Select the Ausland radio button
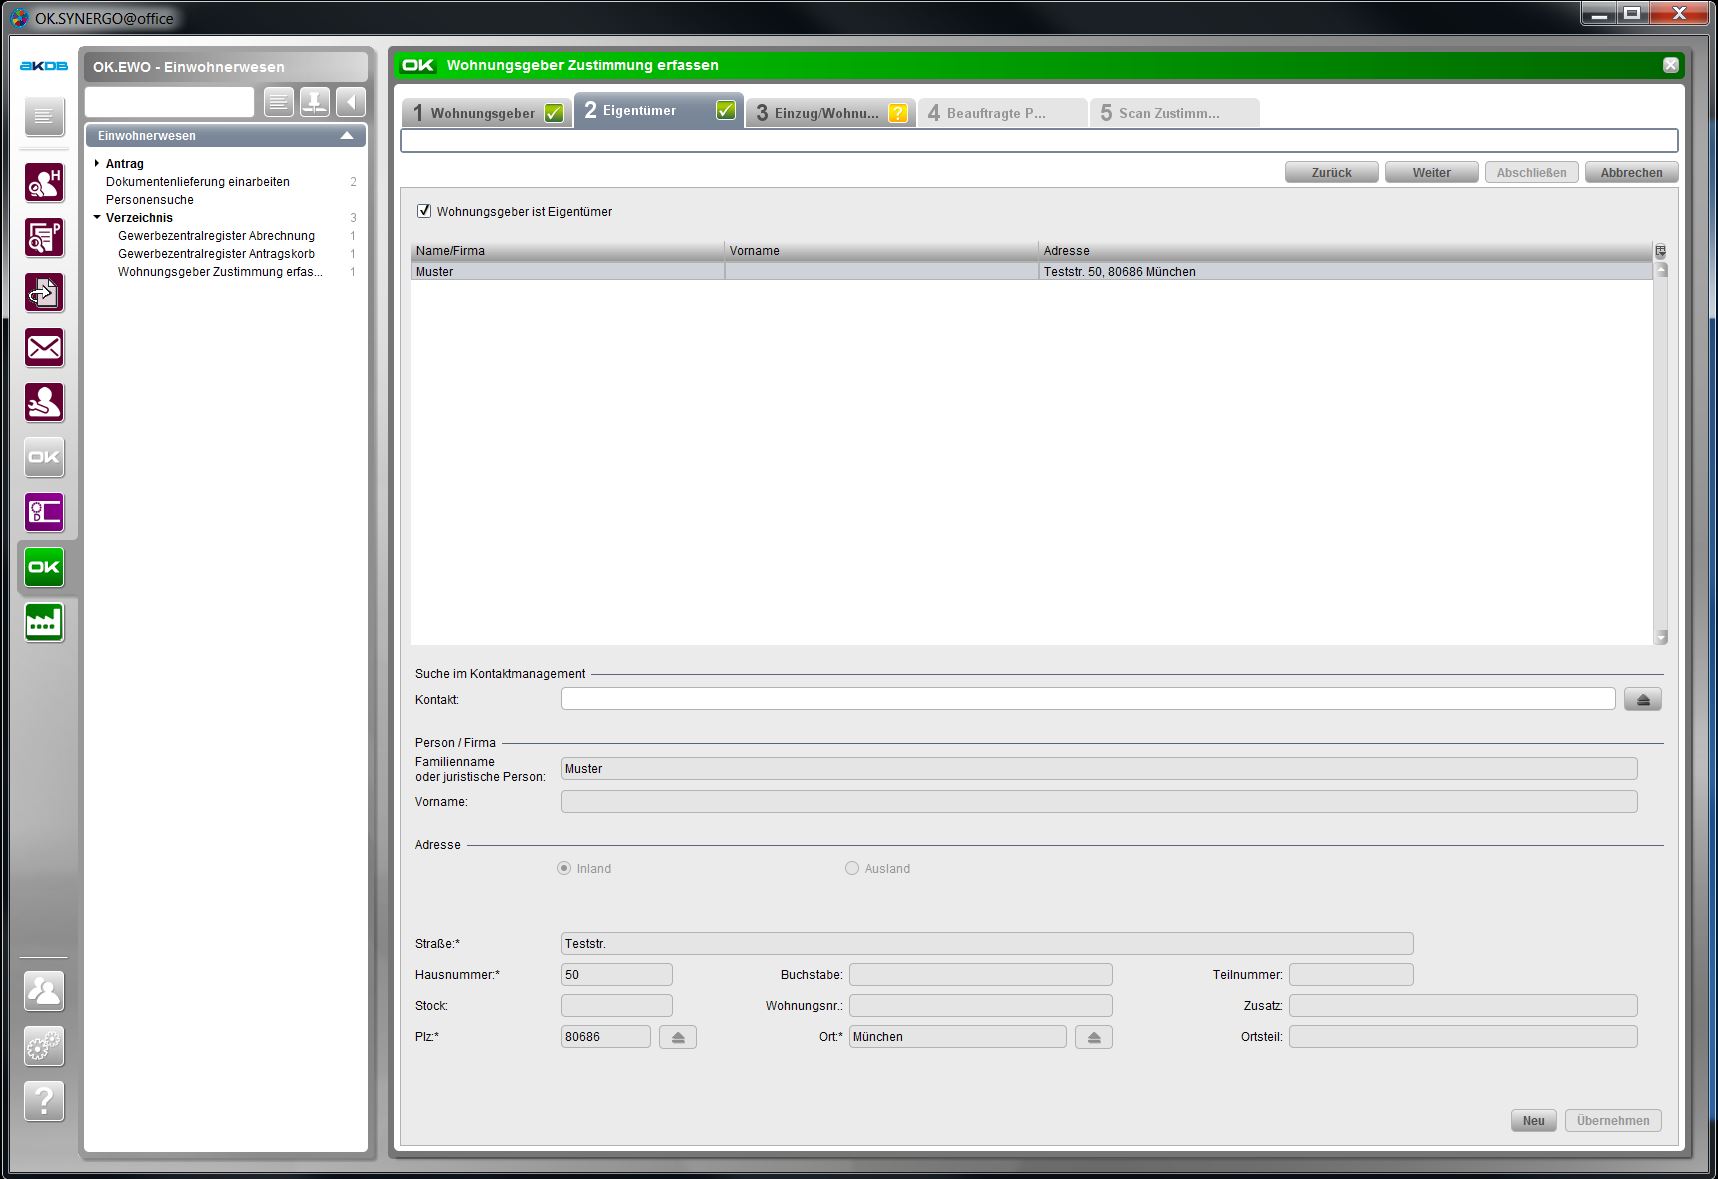 coord(852,868)
